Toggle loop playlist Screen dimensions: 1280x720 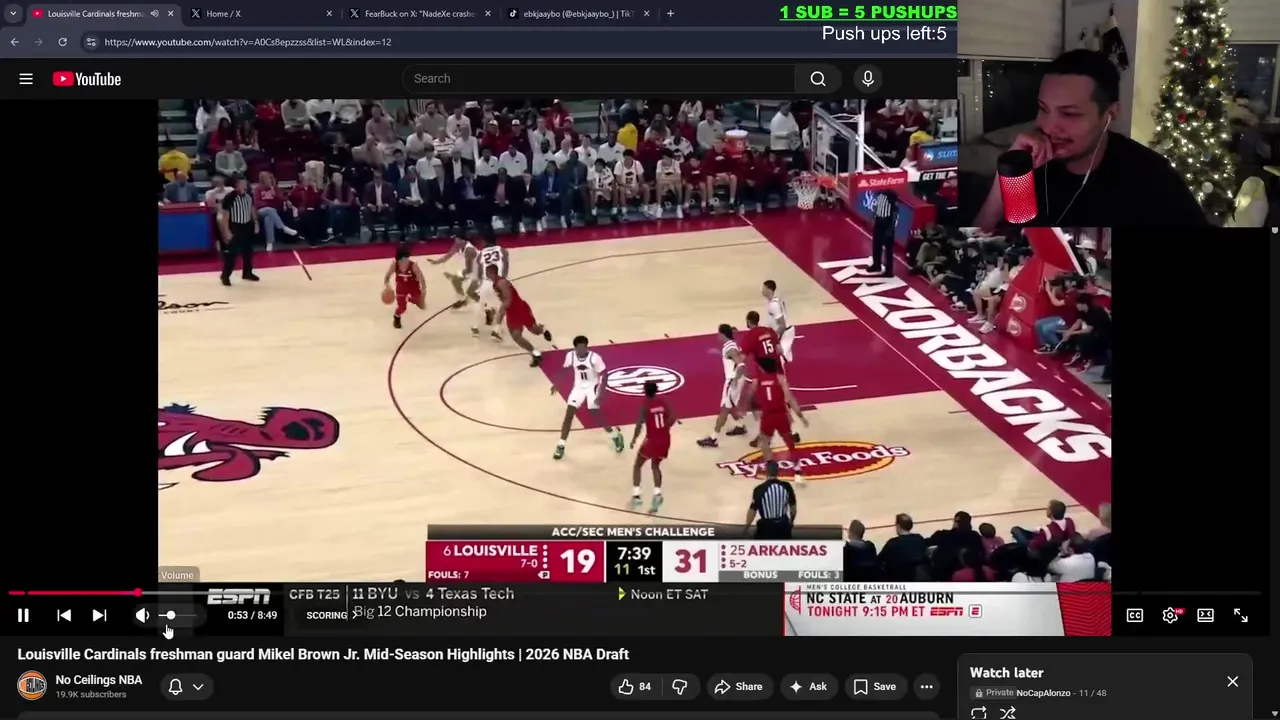[x=979, y=713]
